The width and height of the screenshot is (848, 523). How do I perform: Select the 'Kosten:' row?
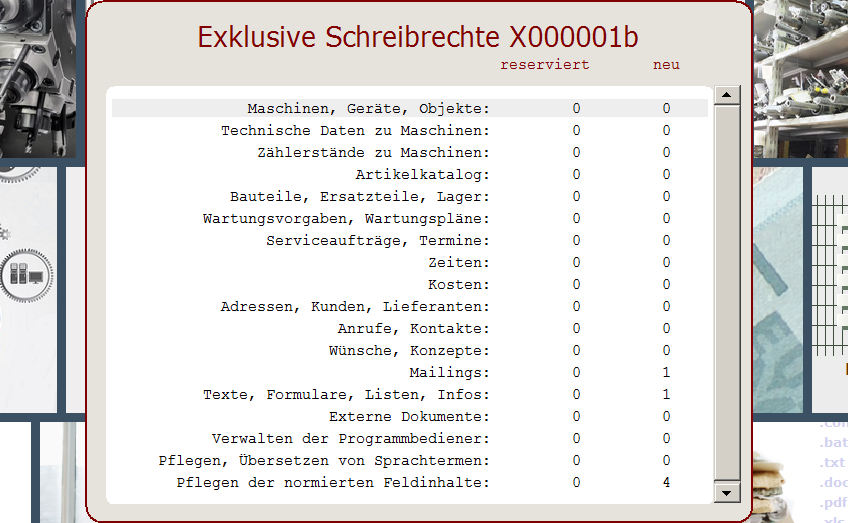click(x=409, y=284)
